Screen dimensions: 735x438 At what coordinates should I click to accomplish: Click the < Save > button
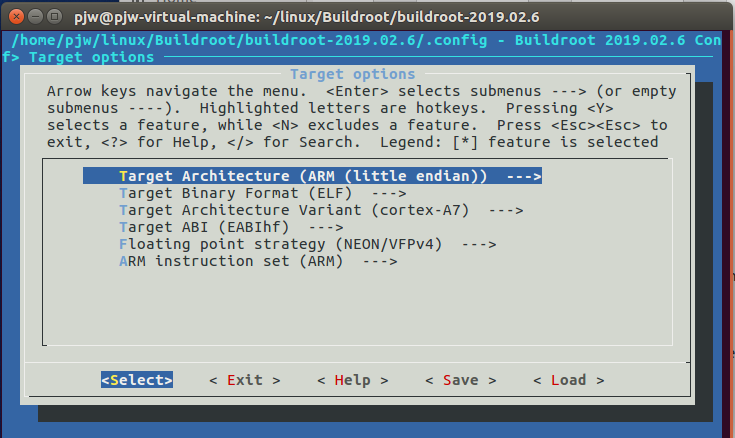(x=460, y=380)
